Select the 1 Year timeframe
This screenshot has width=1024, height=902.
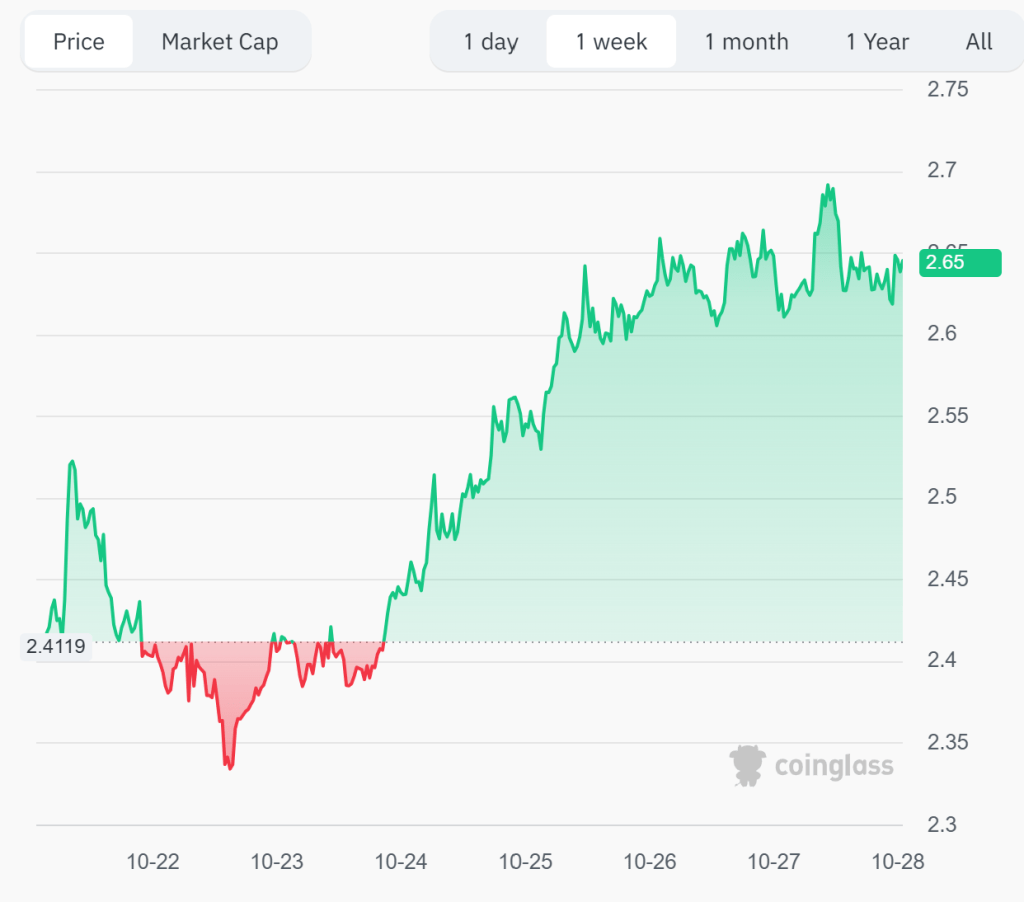pyautogui.click(x=876, y=41)
